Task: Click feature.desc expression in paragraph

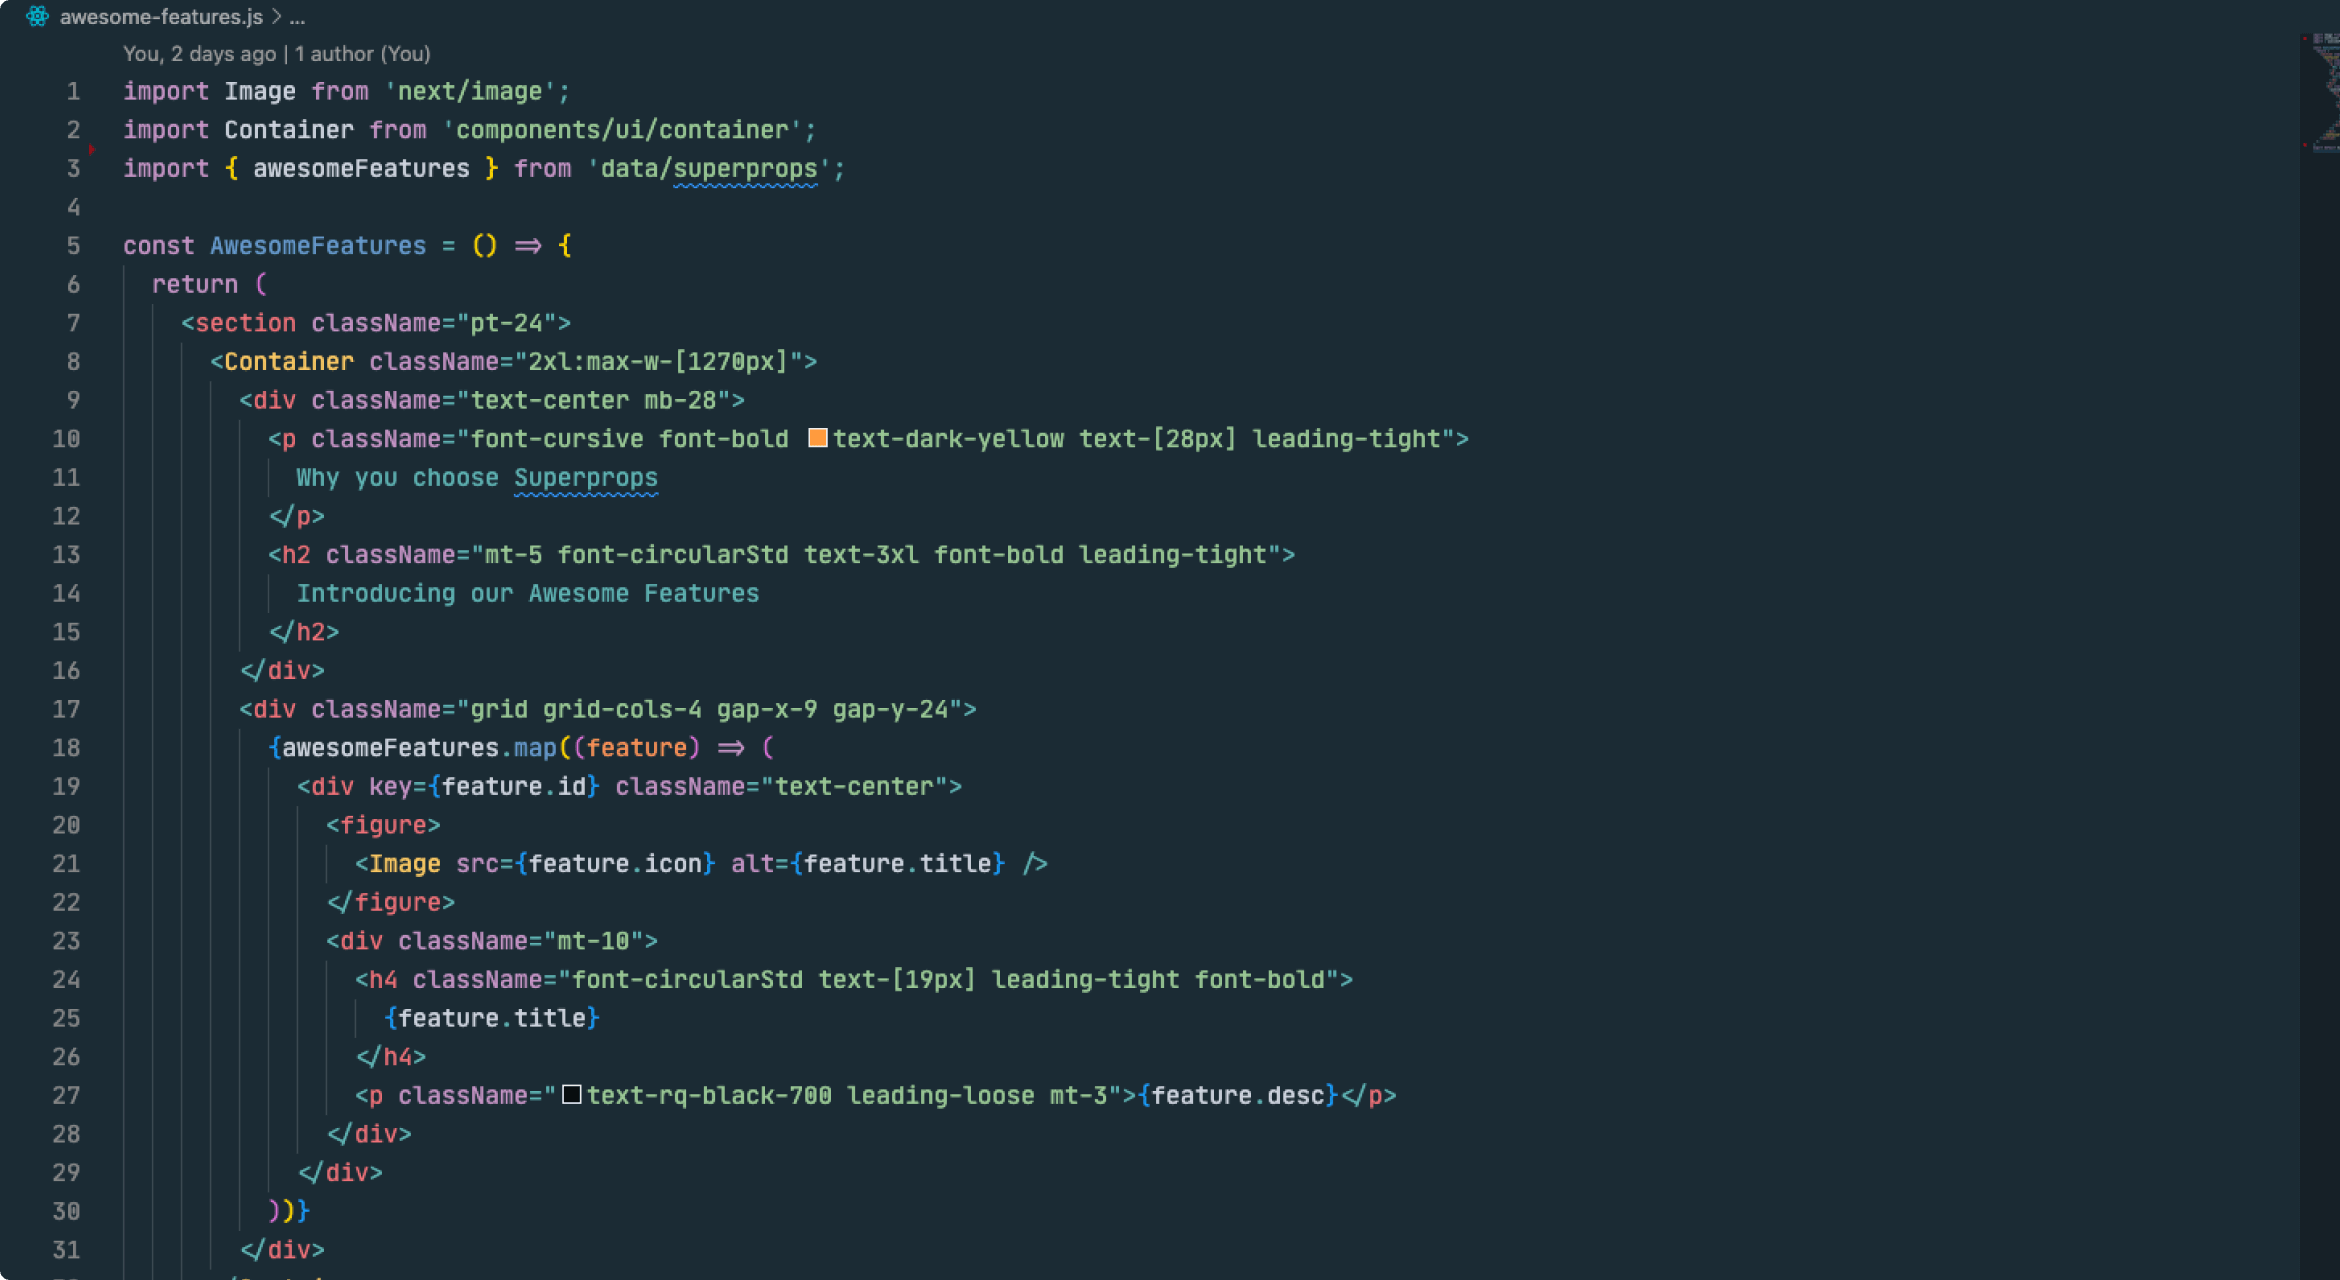Action: (x=1238, y=1096)
